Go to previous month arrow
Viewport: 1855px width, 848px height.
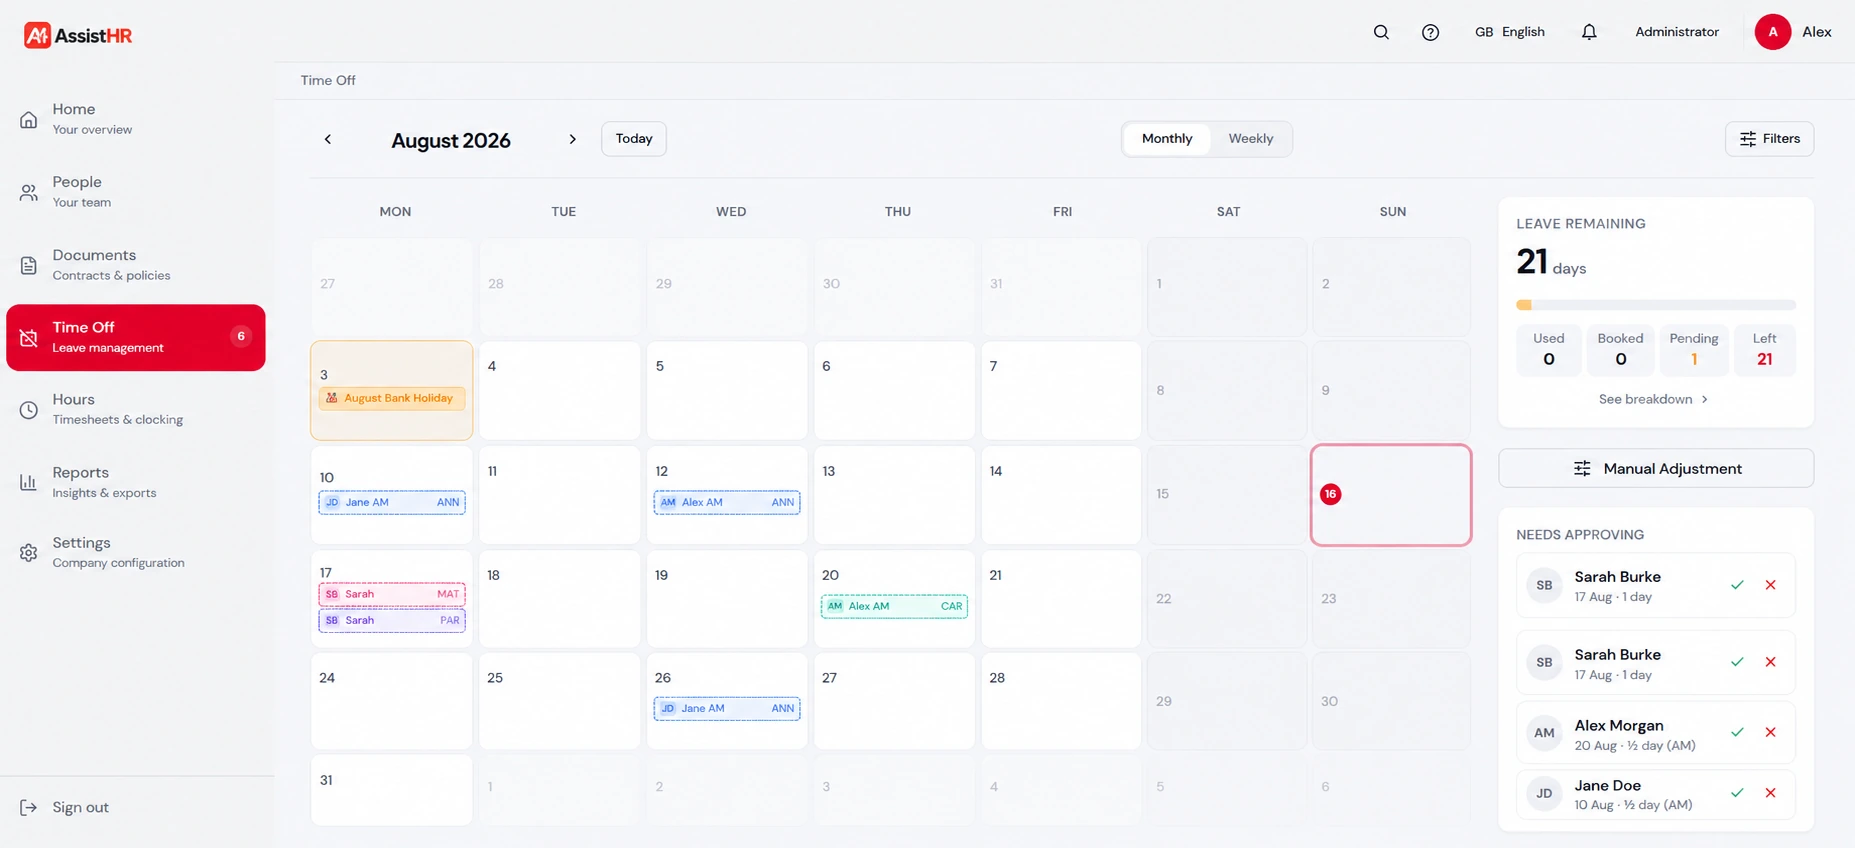coord(327,139)
